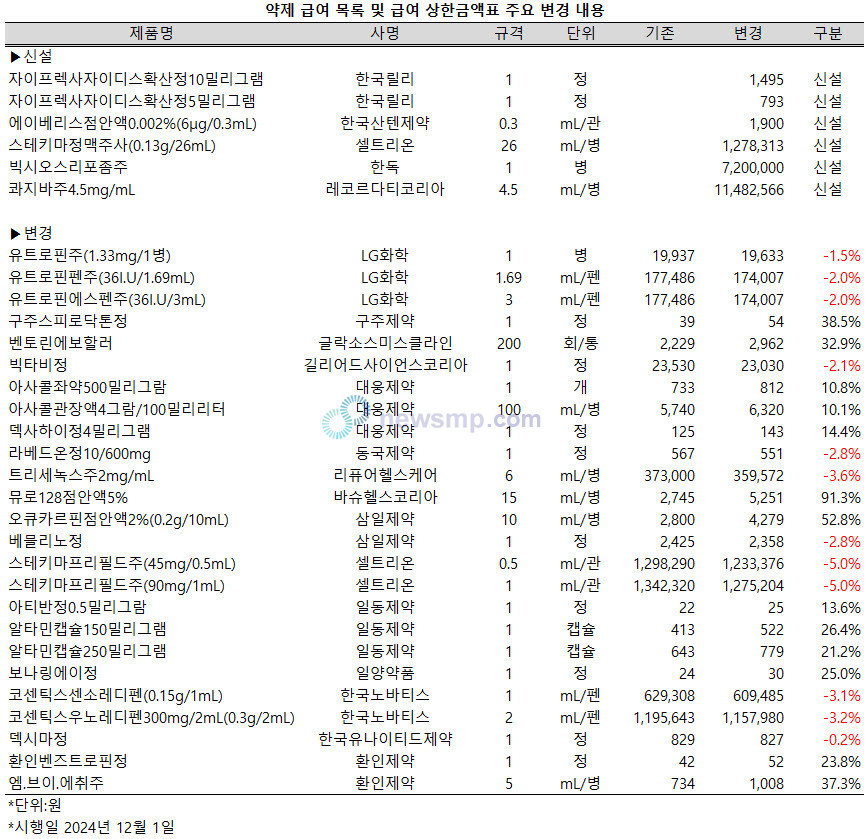Click the 사명 column header
The image size is (868, 839).
click(x=385, y=33)
